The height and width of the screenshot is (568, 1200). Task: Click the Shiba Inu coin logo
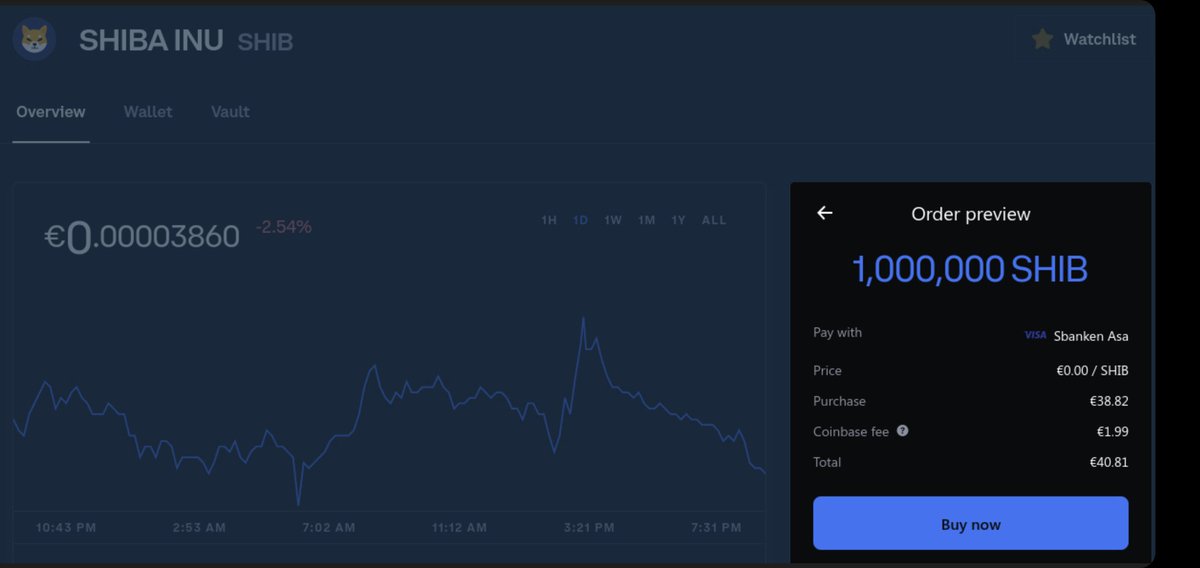pyautogui.click(x=34, y=40)
